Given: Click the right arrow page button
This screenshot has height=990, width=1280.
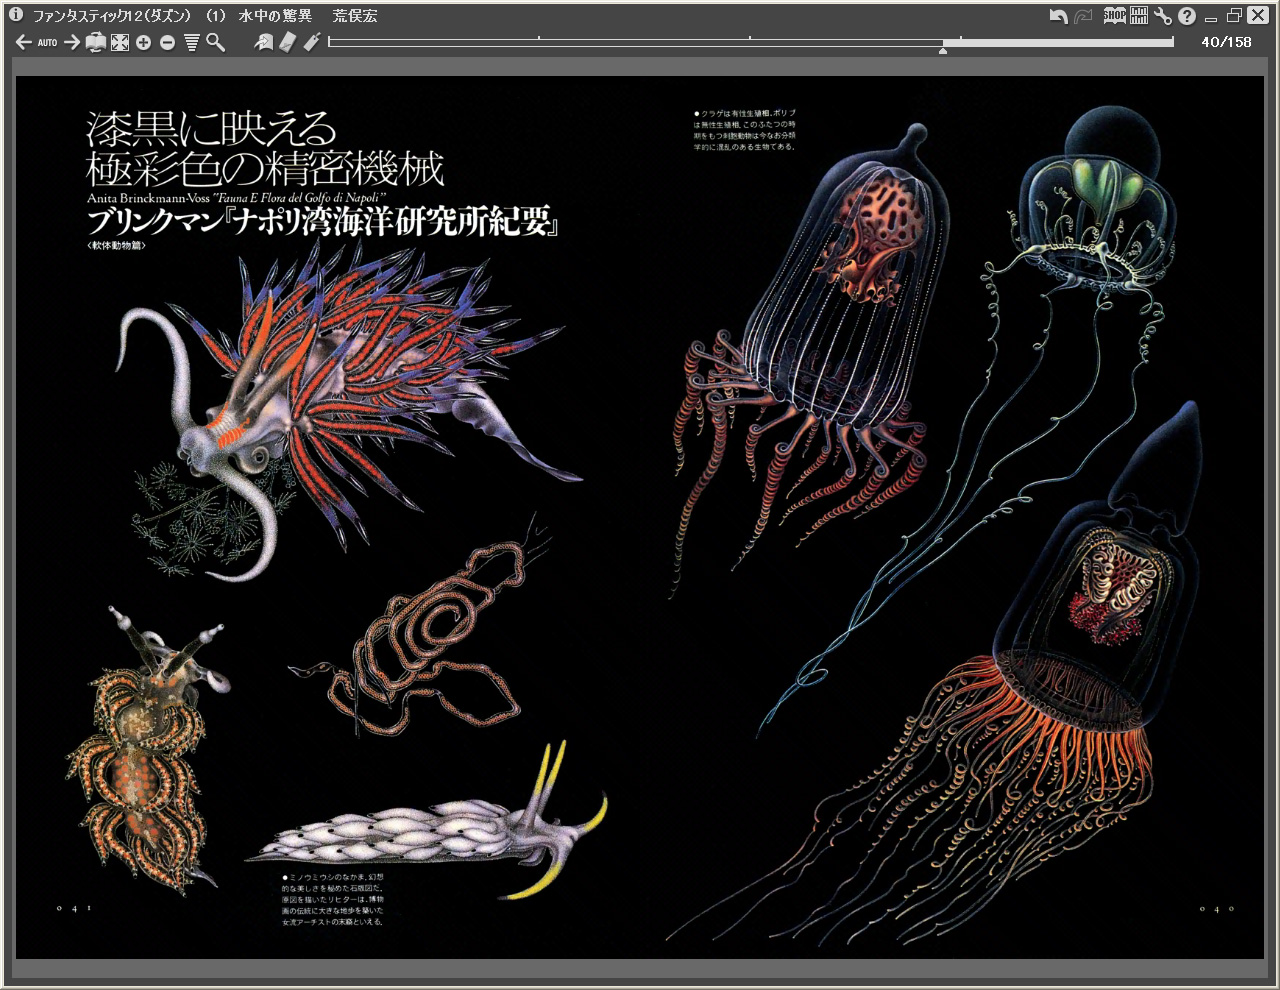Looking at the screenshot, I should click(x=72, y=42).
